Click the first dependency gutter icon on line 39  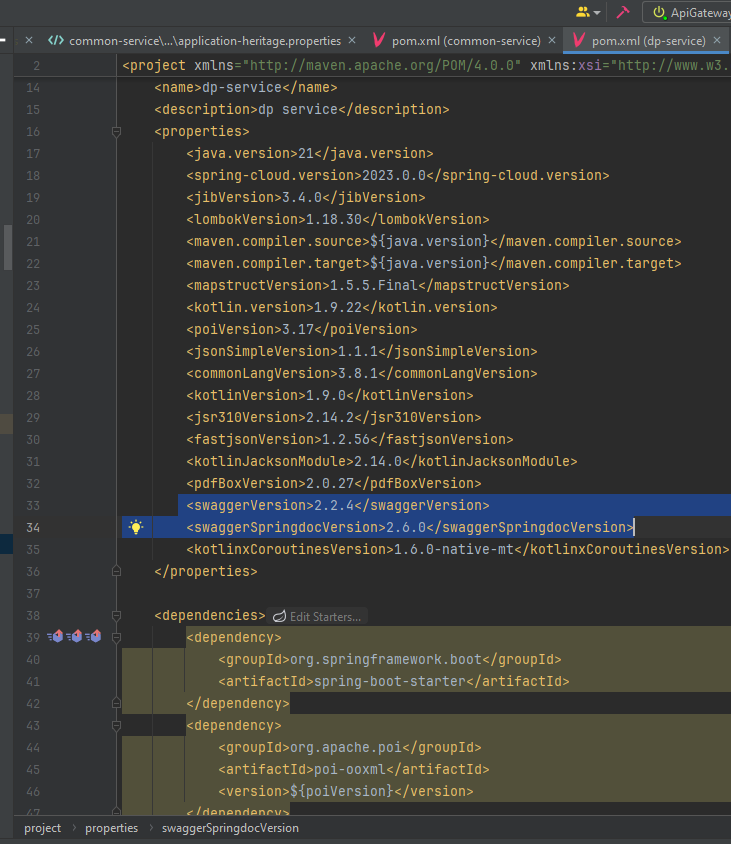55,637
